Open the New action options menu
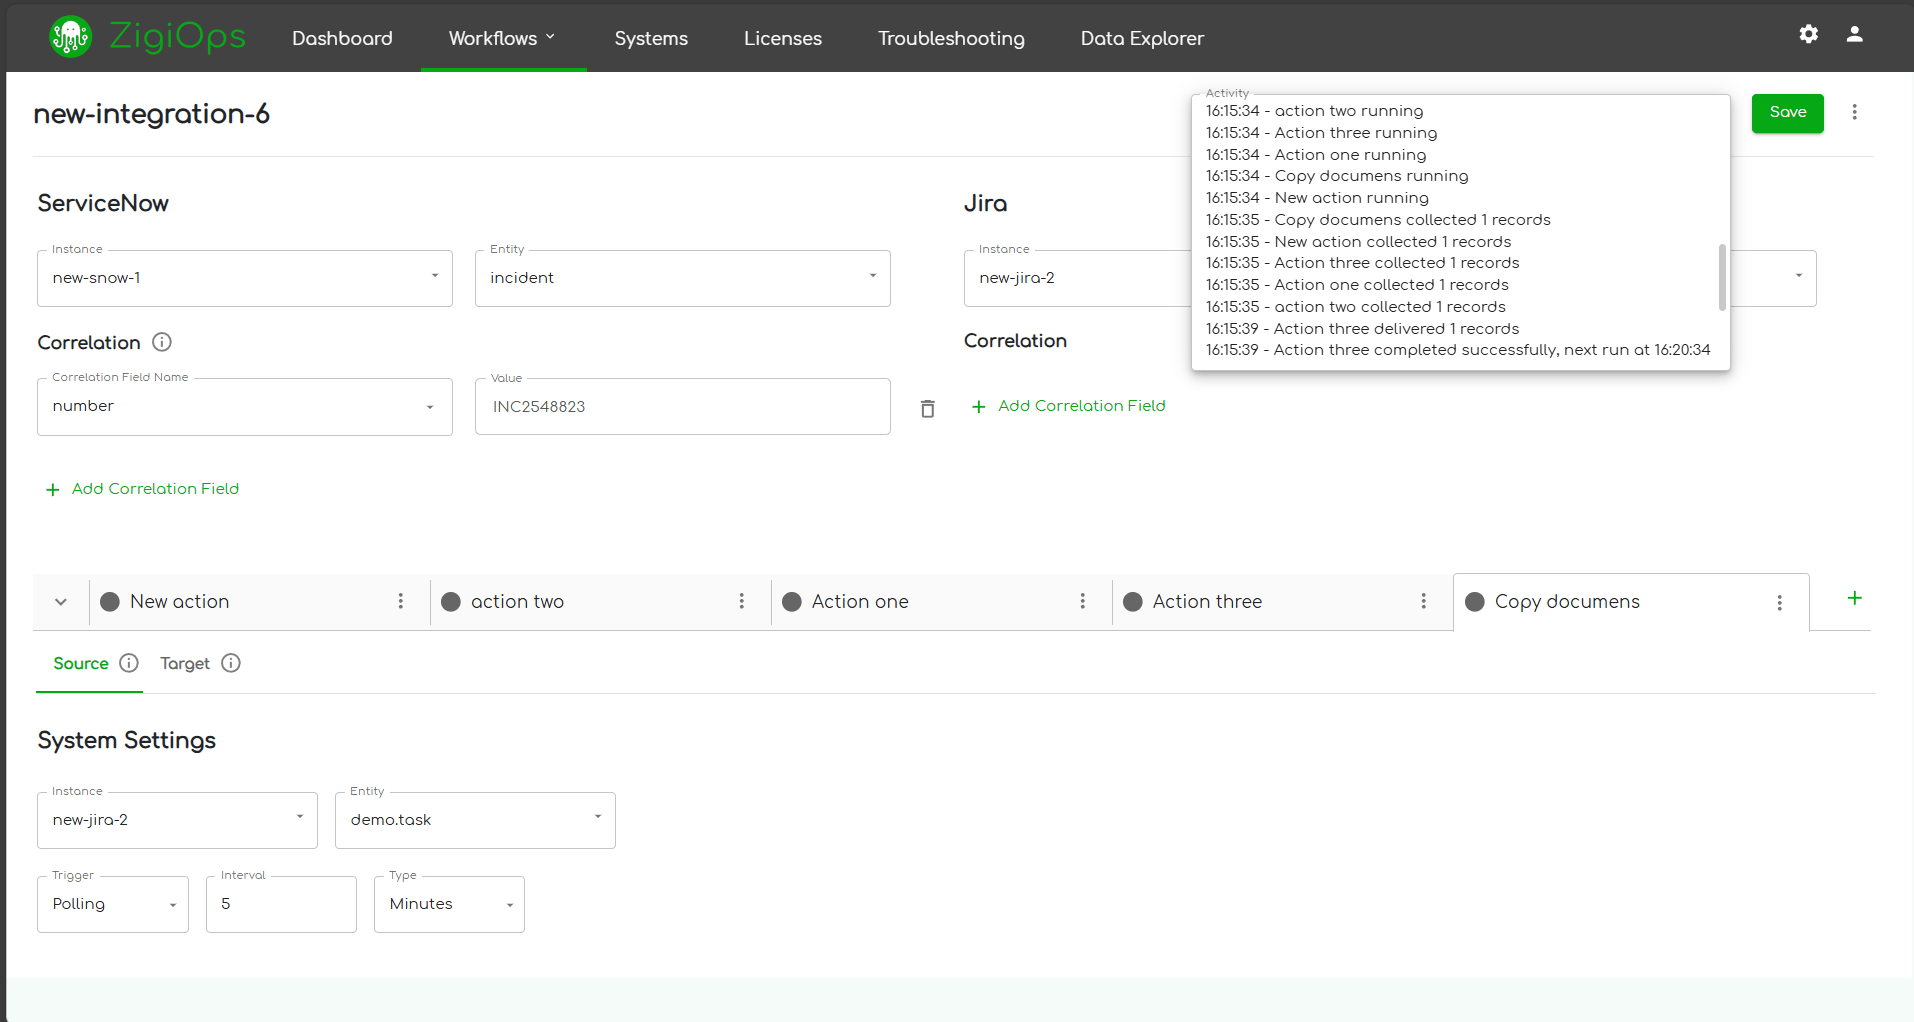Image resolution: width=1914 pixels, height=1022 pixels. click(401, 601)
